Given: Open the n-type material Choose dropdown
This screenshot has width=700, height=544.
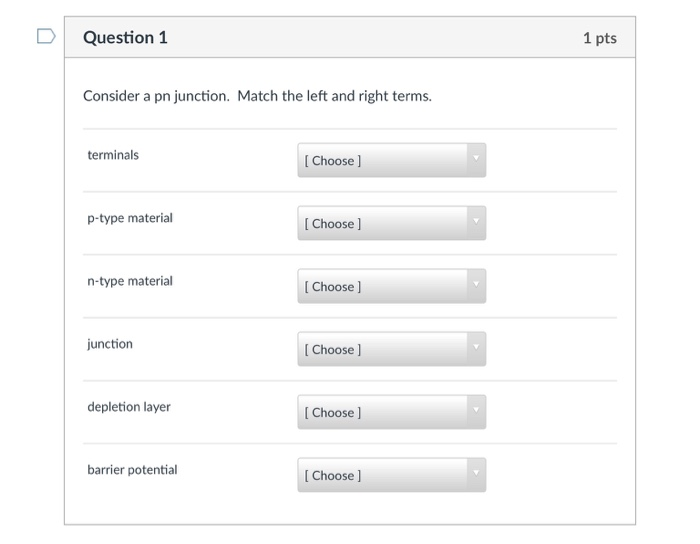Looking at the screenshot, I should point(392,286).
